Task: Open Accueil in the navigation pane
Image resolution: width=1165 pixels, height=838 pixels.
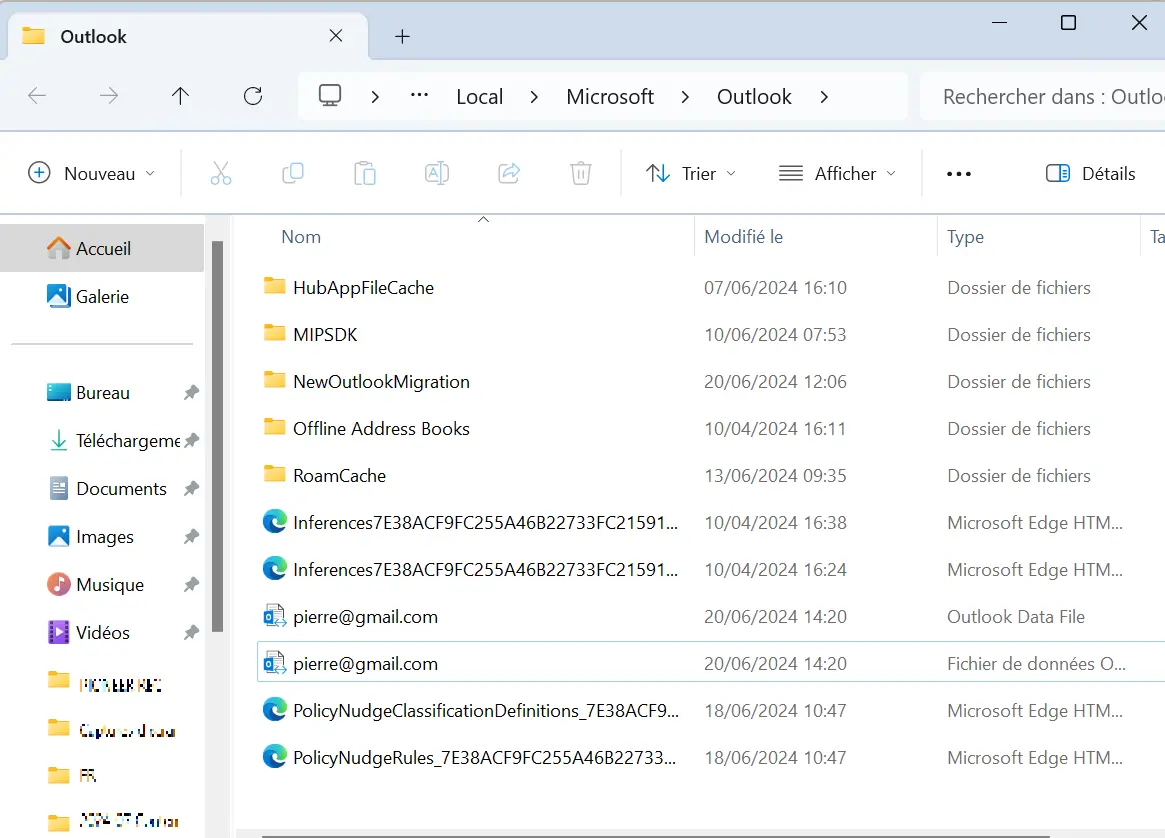Action: (102, 248)
